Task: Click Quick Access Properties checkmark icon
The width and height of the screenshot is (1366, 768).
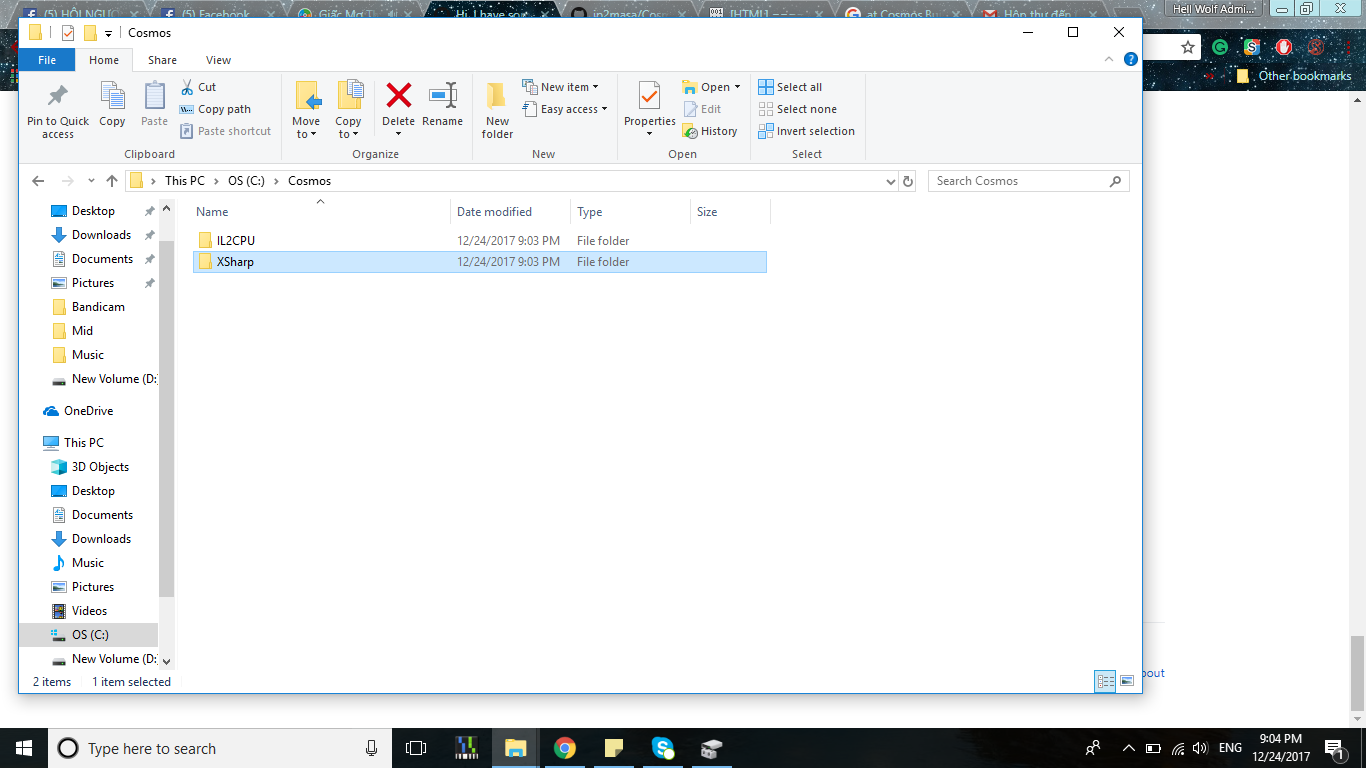Action: click(x=68, y=33)
